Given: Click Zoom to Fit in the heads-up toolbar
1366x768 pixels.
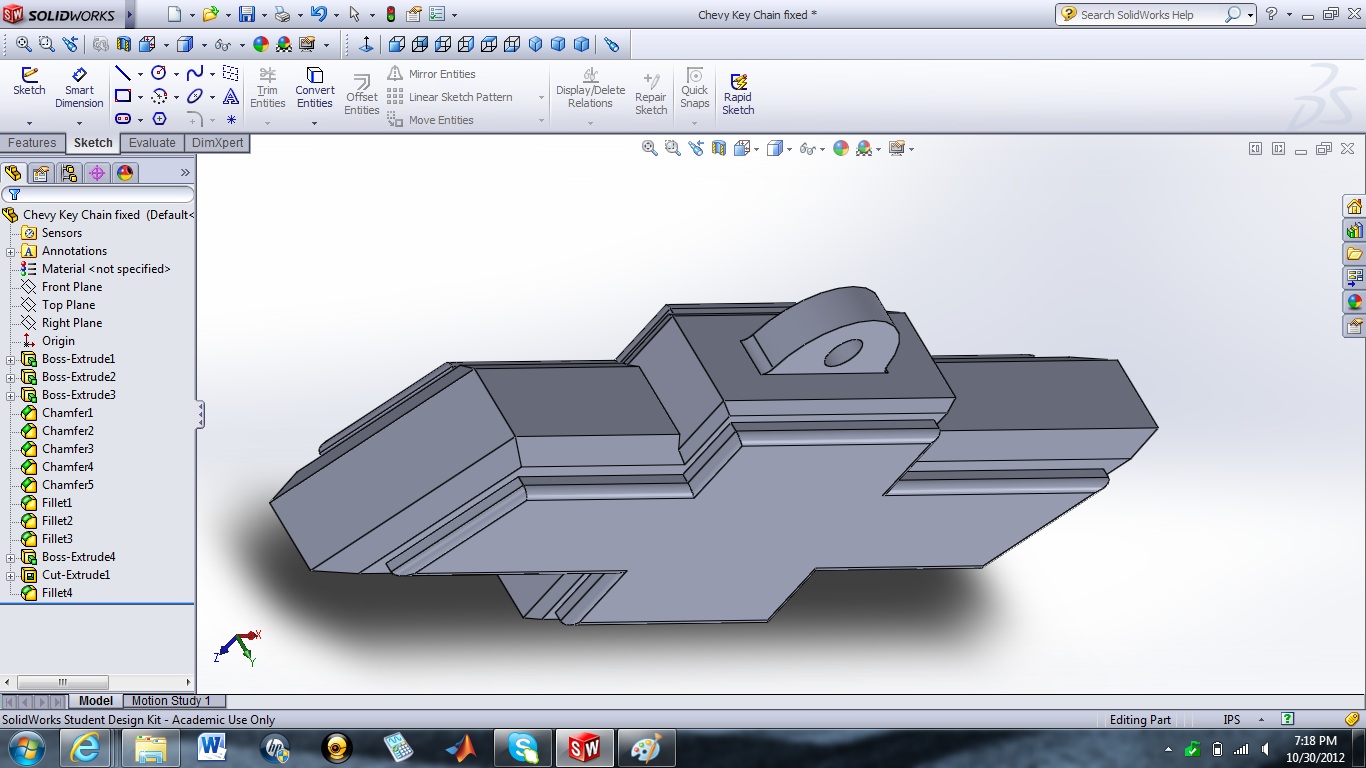Looking at the screenshot, I should coord(650,147).
